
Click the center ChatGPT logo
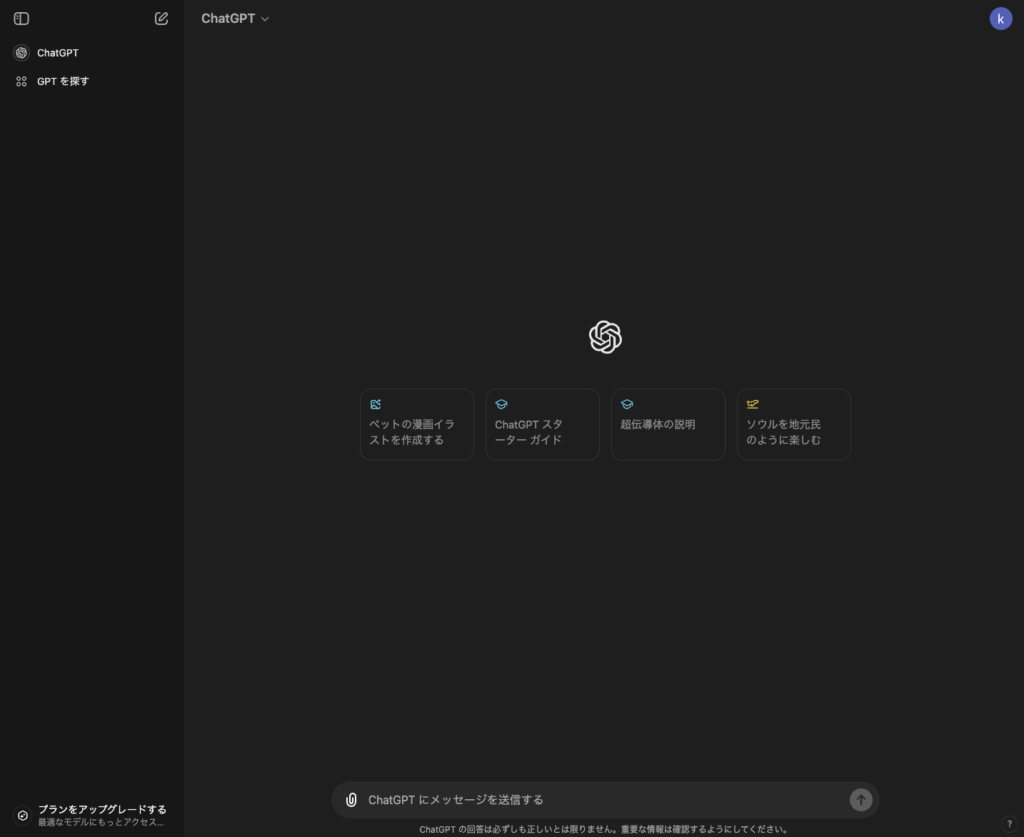[x=605, y=337]
